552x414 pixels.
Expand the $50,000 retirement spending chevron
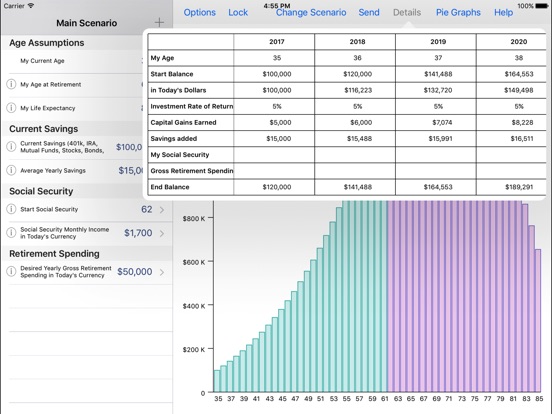tap(162, 272)
